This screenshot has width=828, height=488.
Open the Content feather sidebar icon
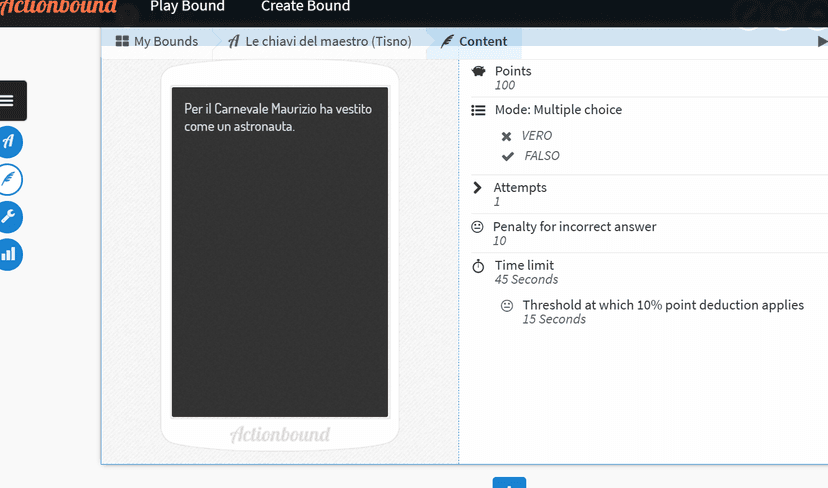[x=9, y=179]
